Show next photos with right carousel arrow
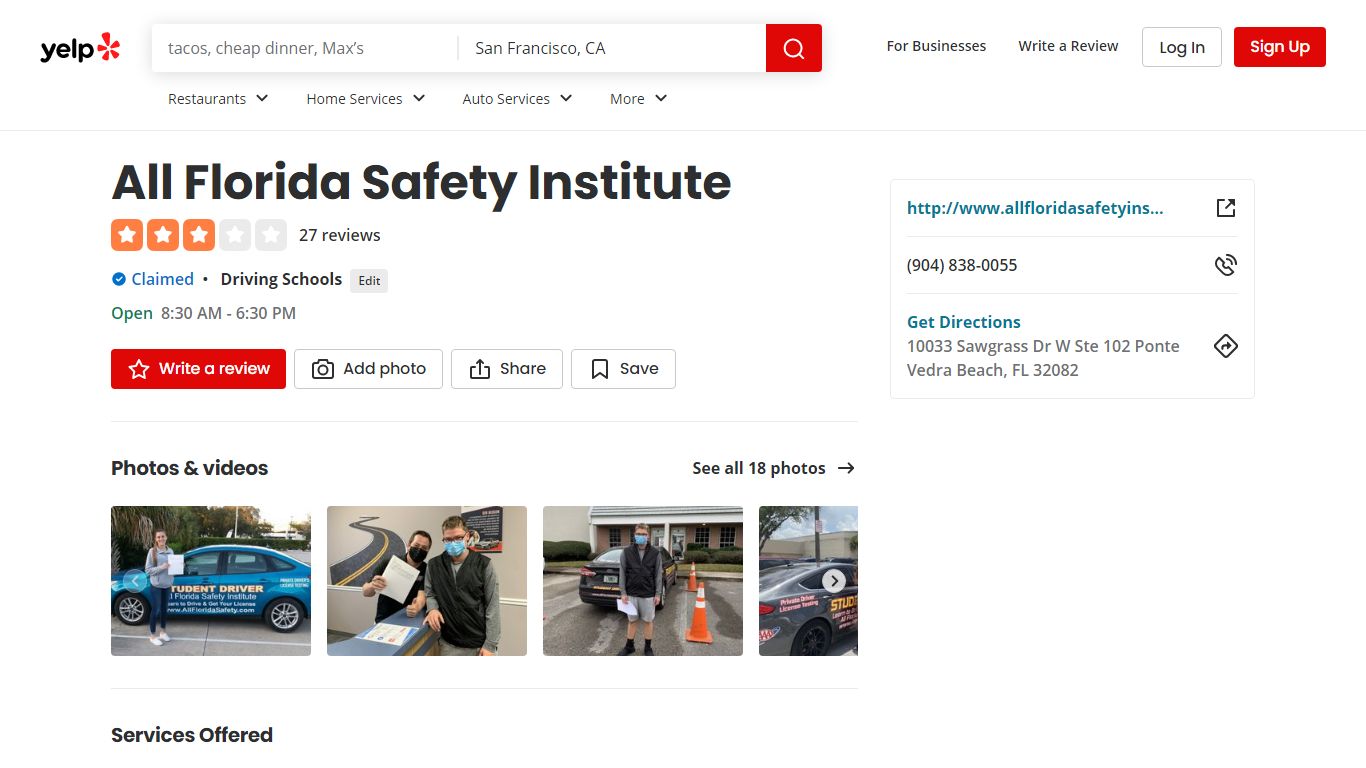 pyautogui.click(x=834, y=581)
